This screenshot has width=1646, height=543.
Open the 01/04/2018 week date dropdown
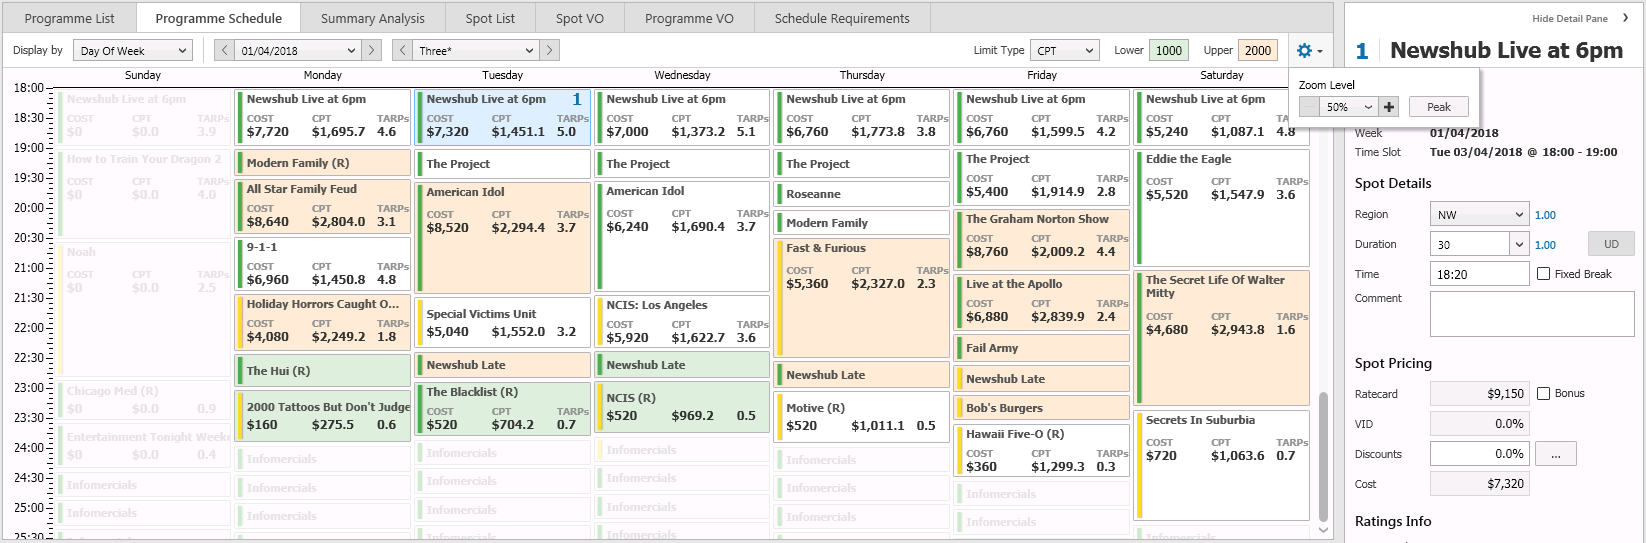298,50
